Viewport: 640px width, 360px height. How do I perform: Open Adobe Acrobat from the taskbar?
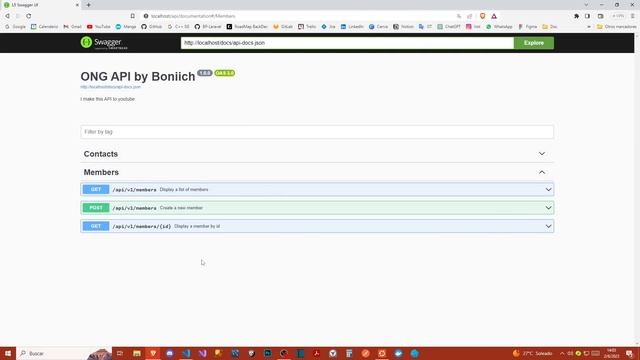pyautogui.click(x=316, y=353)
